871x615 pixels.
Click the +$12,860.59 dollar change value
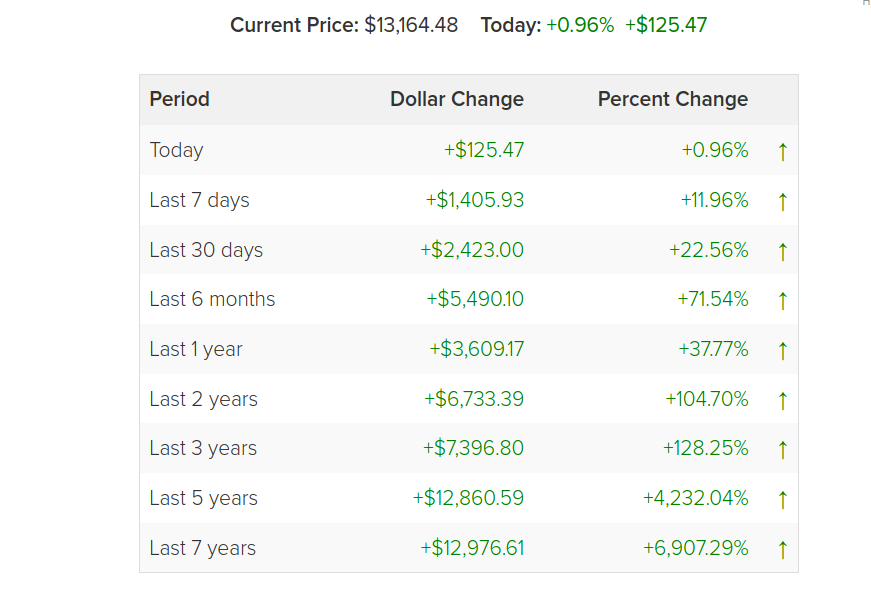point(468,498)
